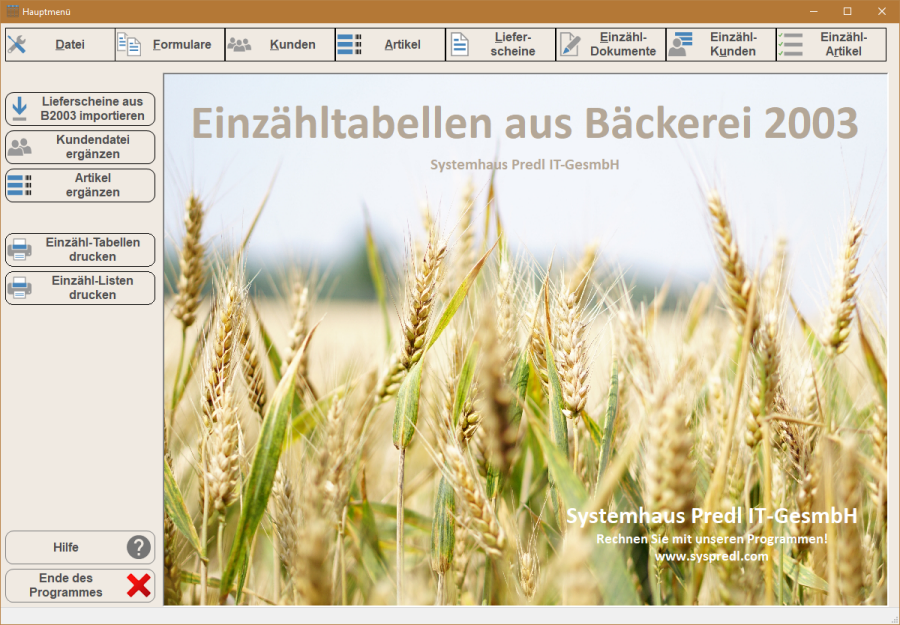900x625 pixels.
Task: Print Einzähl-Tabellen
Action: tap(80, 250)
